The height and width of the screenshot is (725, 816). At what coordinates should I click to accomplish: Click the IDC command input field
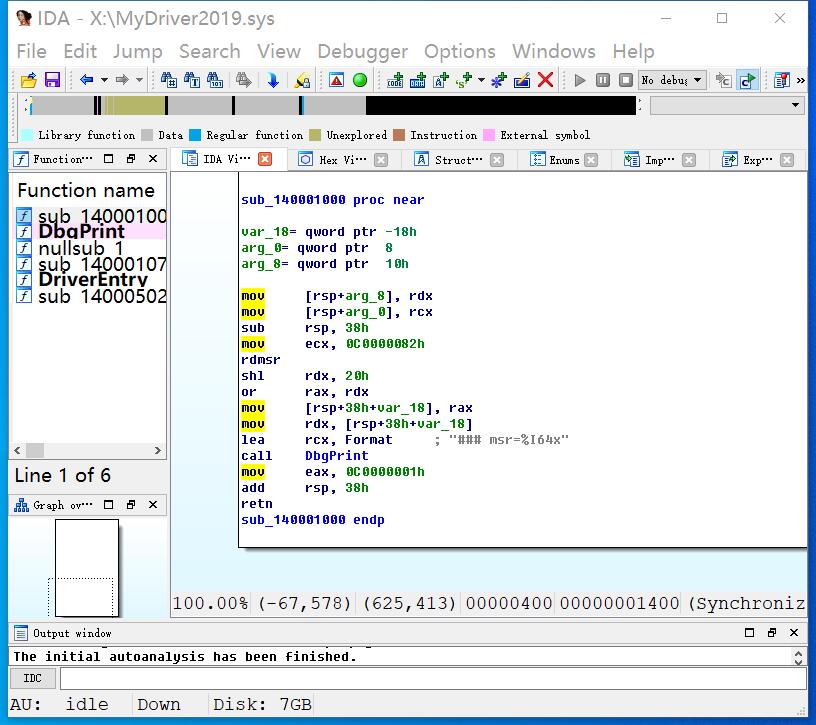point(430,679)
